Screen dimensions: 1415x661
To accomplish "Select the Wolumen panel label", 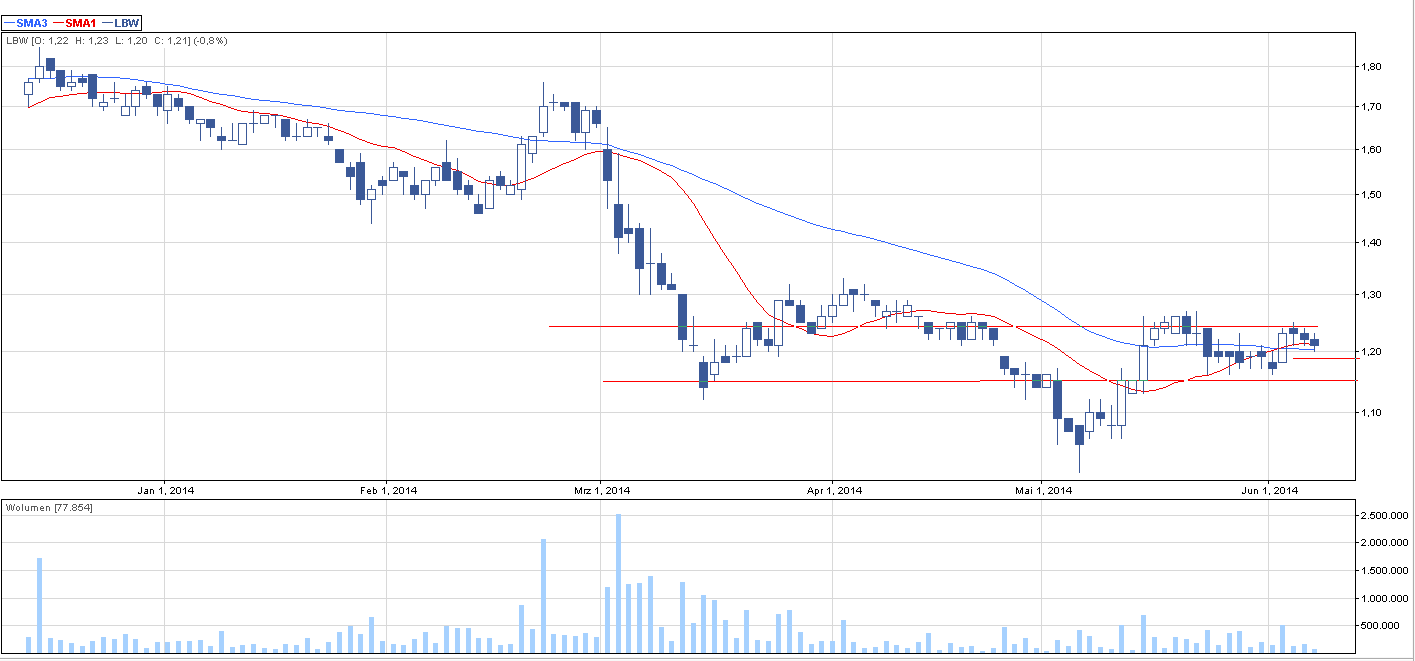I will 44,508.
